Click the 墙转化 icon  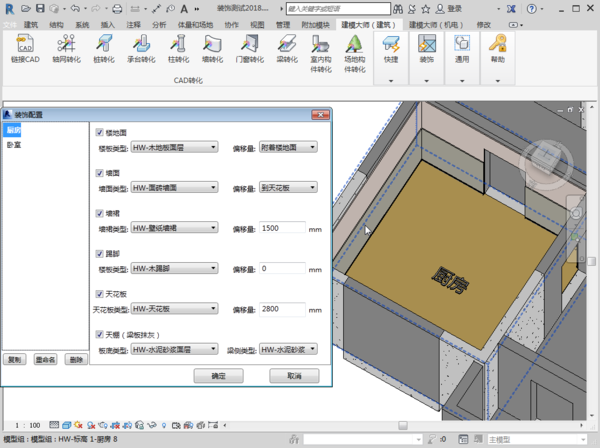(212, 47)
